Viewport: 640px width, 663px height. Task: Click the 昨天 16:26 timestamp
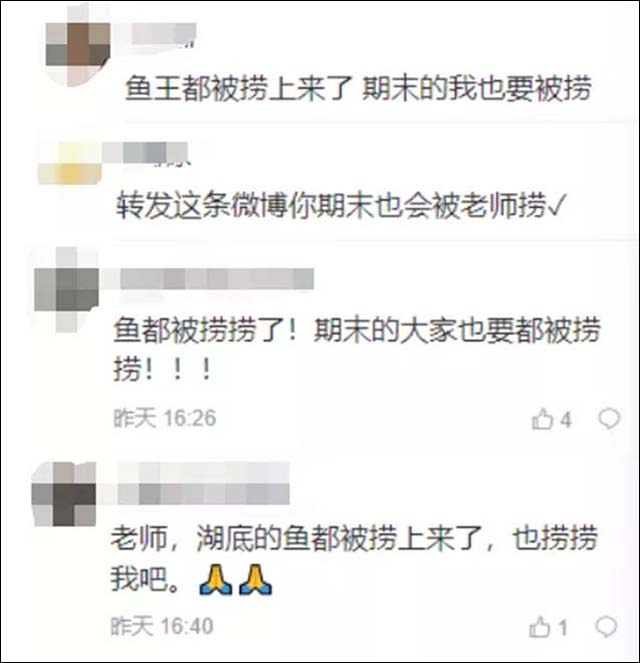(165, 418)
